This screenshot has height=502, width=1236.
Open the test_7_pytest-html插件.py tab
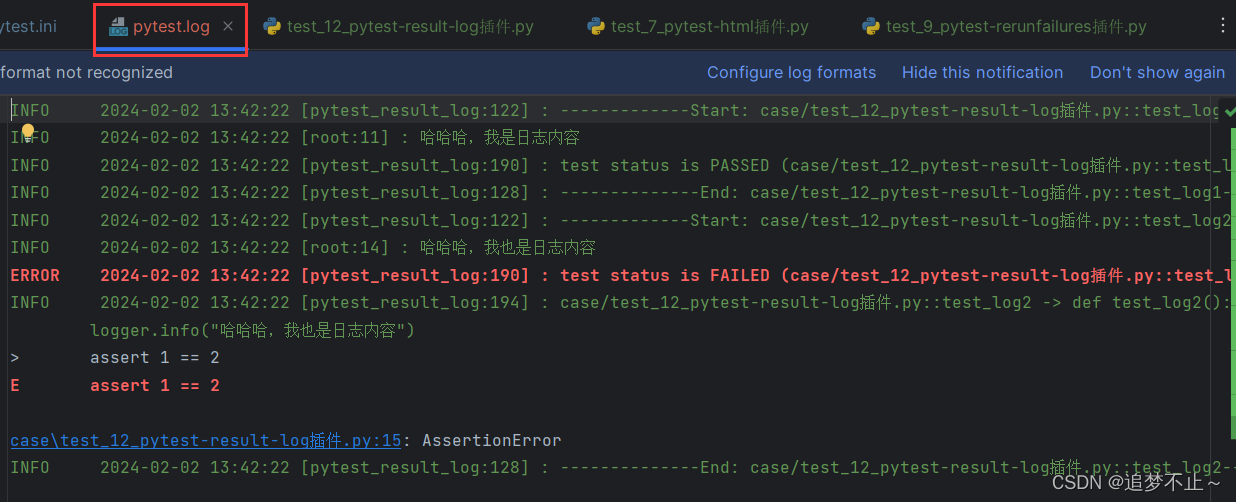tap(697, 27)
